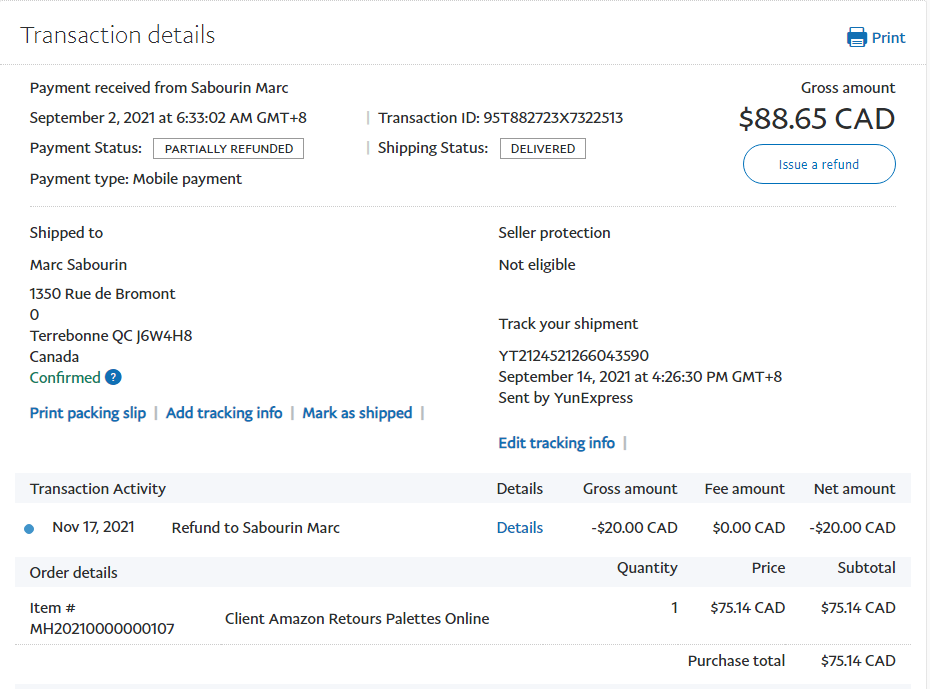Click the Order details header
The height and width of the screenshot is (689, 930).
74,573
